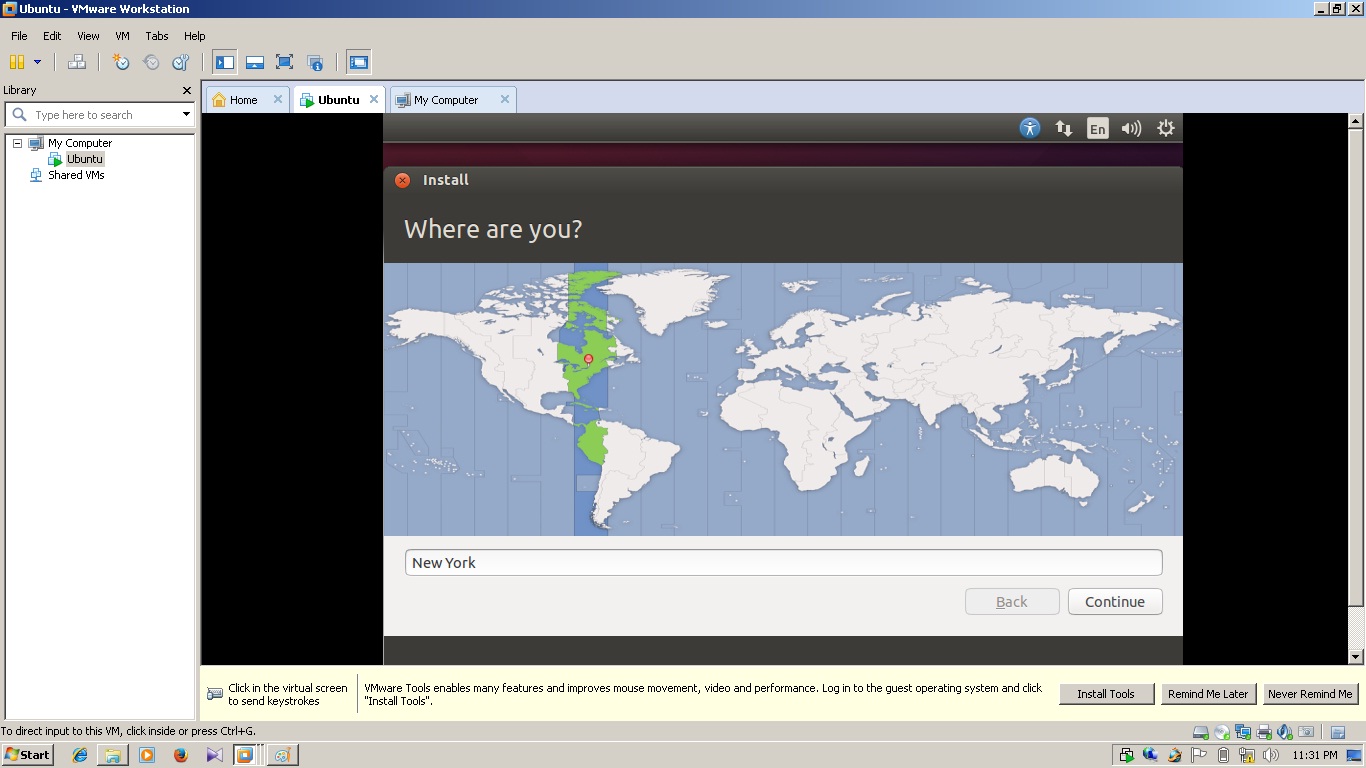Screen dimensions: 1366x768
Task: Open the Ubuntu sound indicator
Action: click(x=1132, y=128)
